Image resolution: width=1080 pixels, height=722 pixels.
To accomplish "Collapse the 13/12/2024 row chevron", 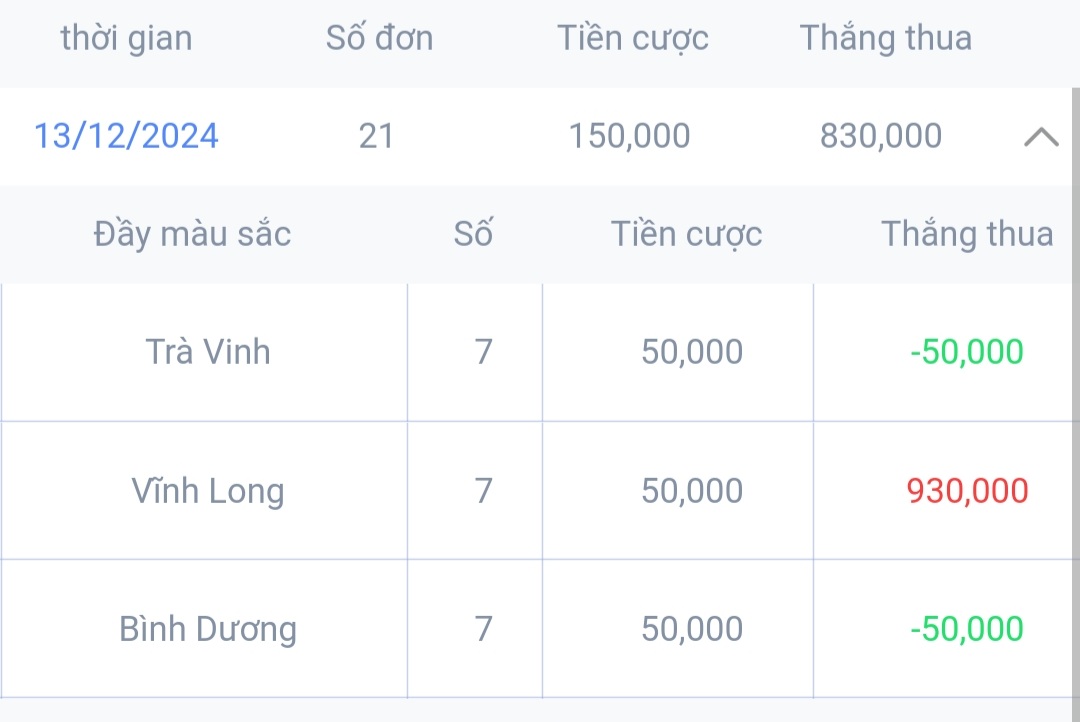I will point(1041,137).
